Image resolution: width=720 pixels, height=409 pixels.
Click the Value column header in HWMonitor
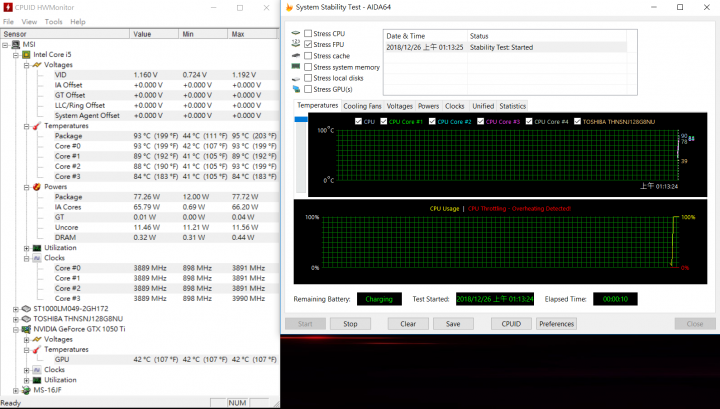(x=154, y=34)
